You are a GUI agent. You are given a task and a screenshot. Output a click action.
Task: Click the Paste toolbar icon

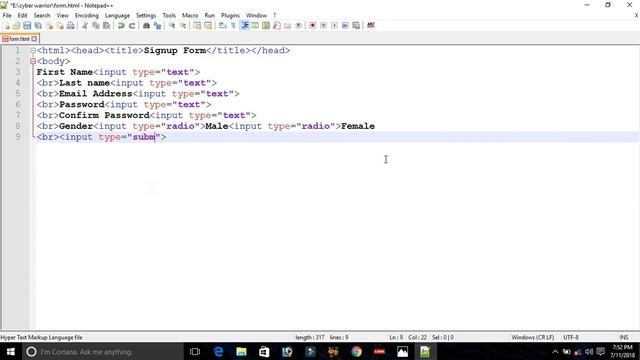pos(107,25)
